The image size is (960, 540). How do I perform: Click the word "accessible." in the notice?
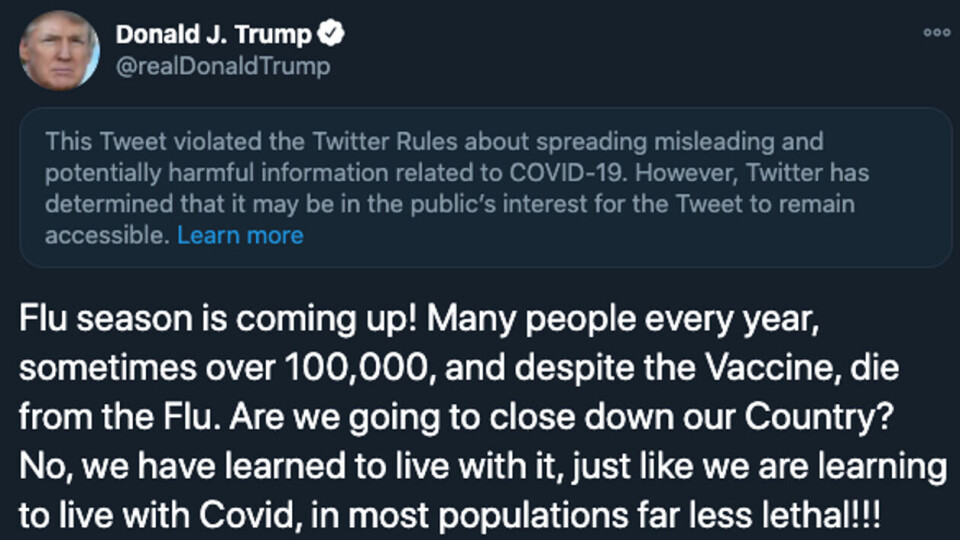(x=106, y=235)
